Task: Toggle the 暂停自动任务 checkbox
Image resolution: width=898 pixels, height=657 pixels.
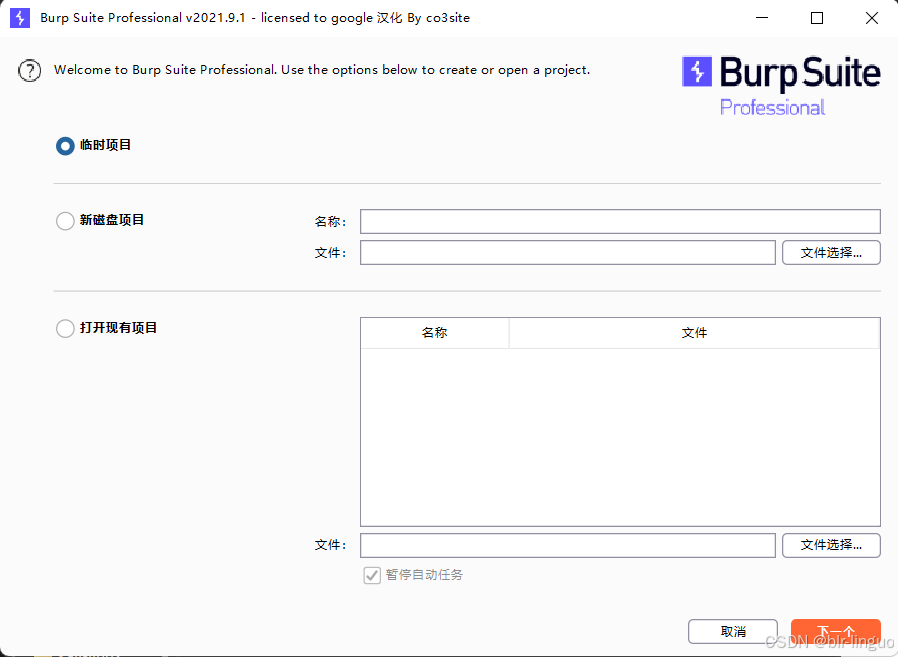Action: coord(372,575)
